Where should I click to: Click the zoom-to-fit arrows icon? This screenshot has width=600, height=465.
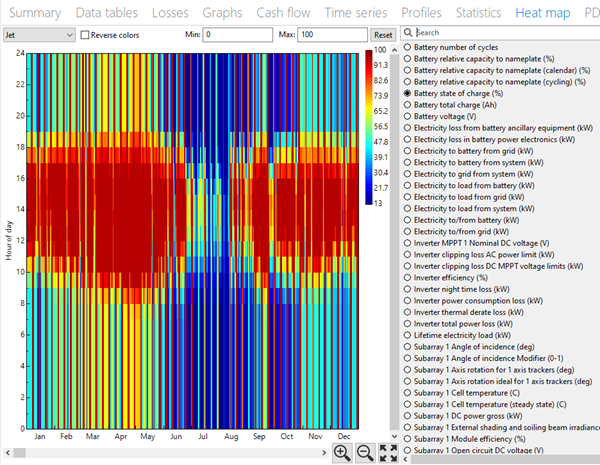(389, 453)
